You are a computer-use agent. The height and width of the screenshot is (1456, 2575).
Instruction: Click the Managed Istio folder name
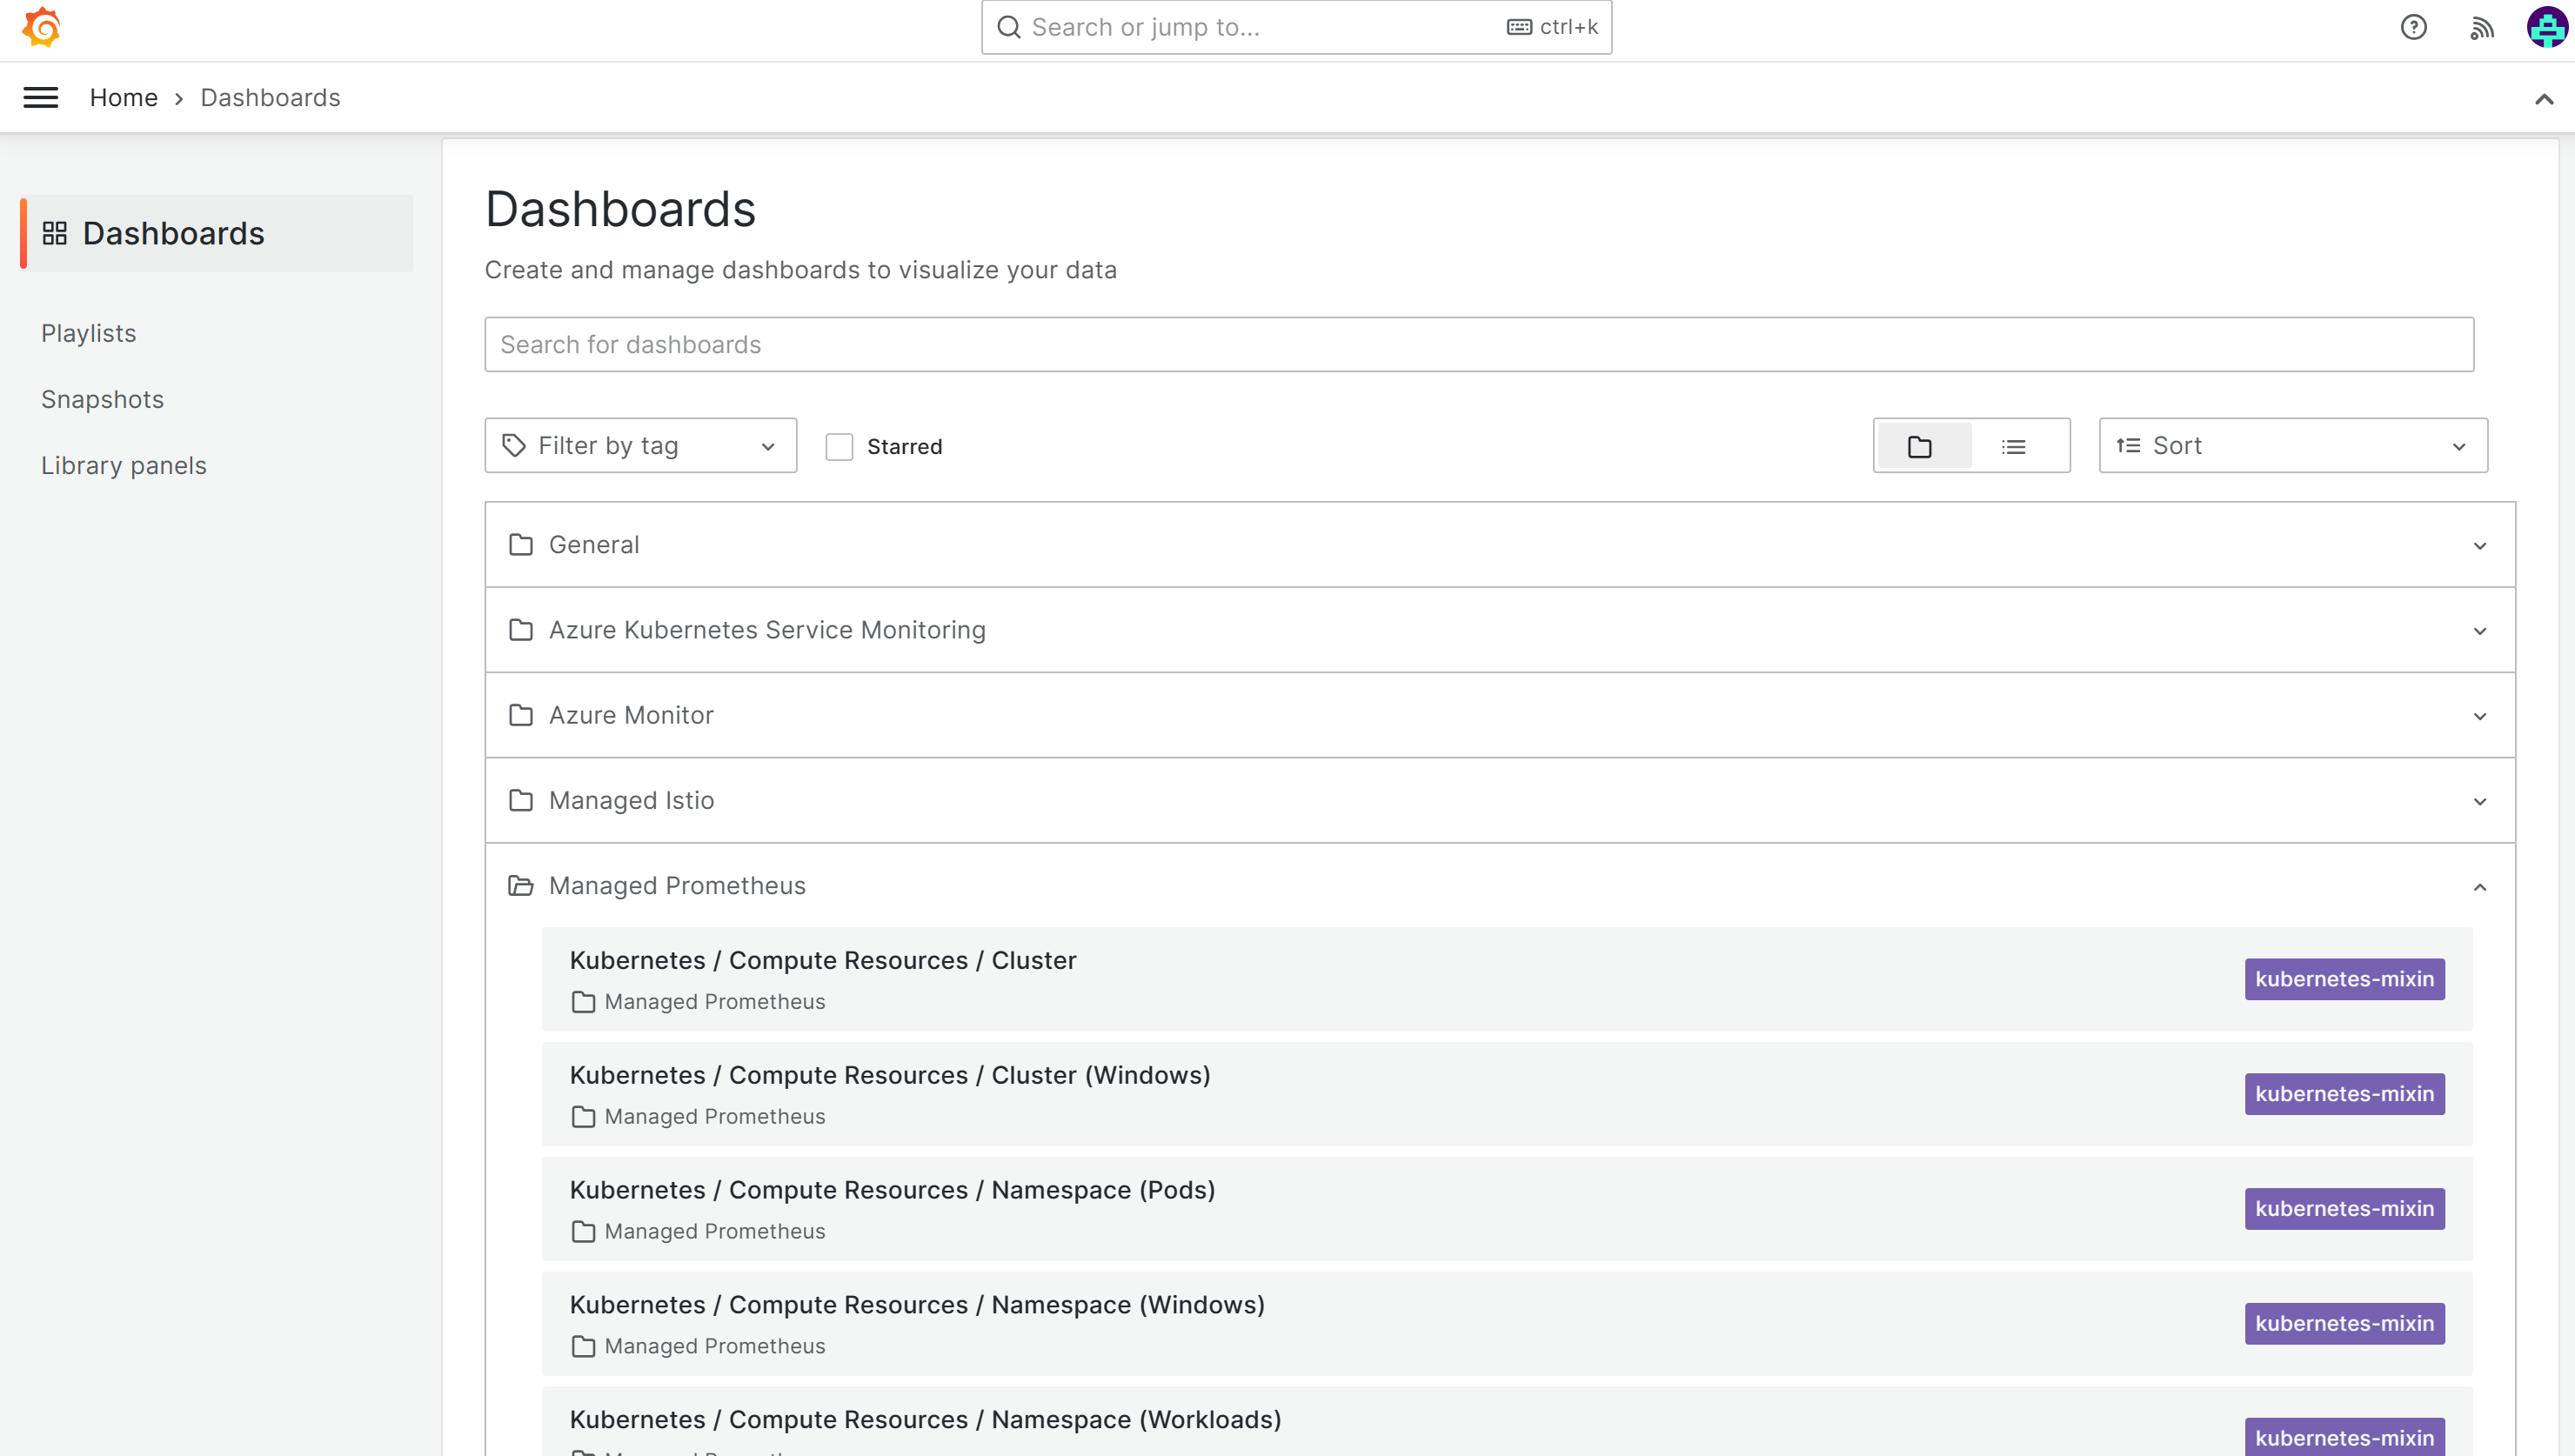pos(631,800)
